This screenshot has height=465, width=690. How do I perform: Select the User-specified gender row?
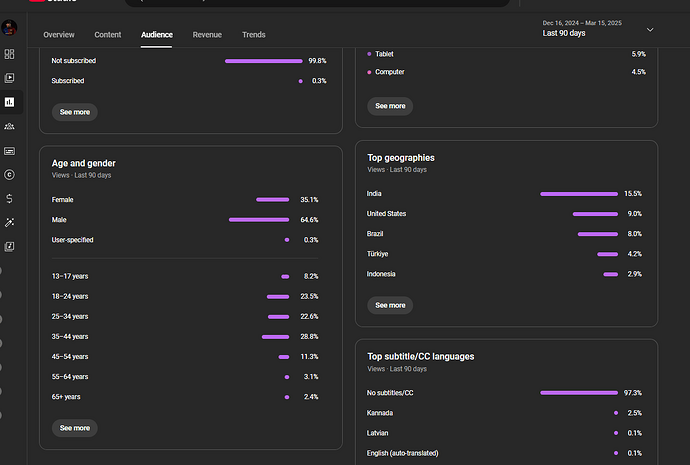(x=185, y=240)
